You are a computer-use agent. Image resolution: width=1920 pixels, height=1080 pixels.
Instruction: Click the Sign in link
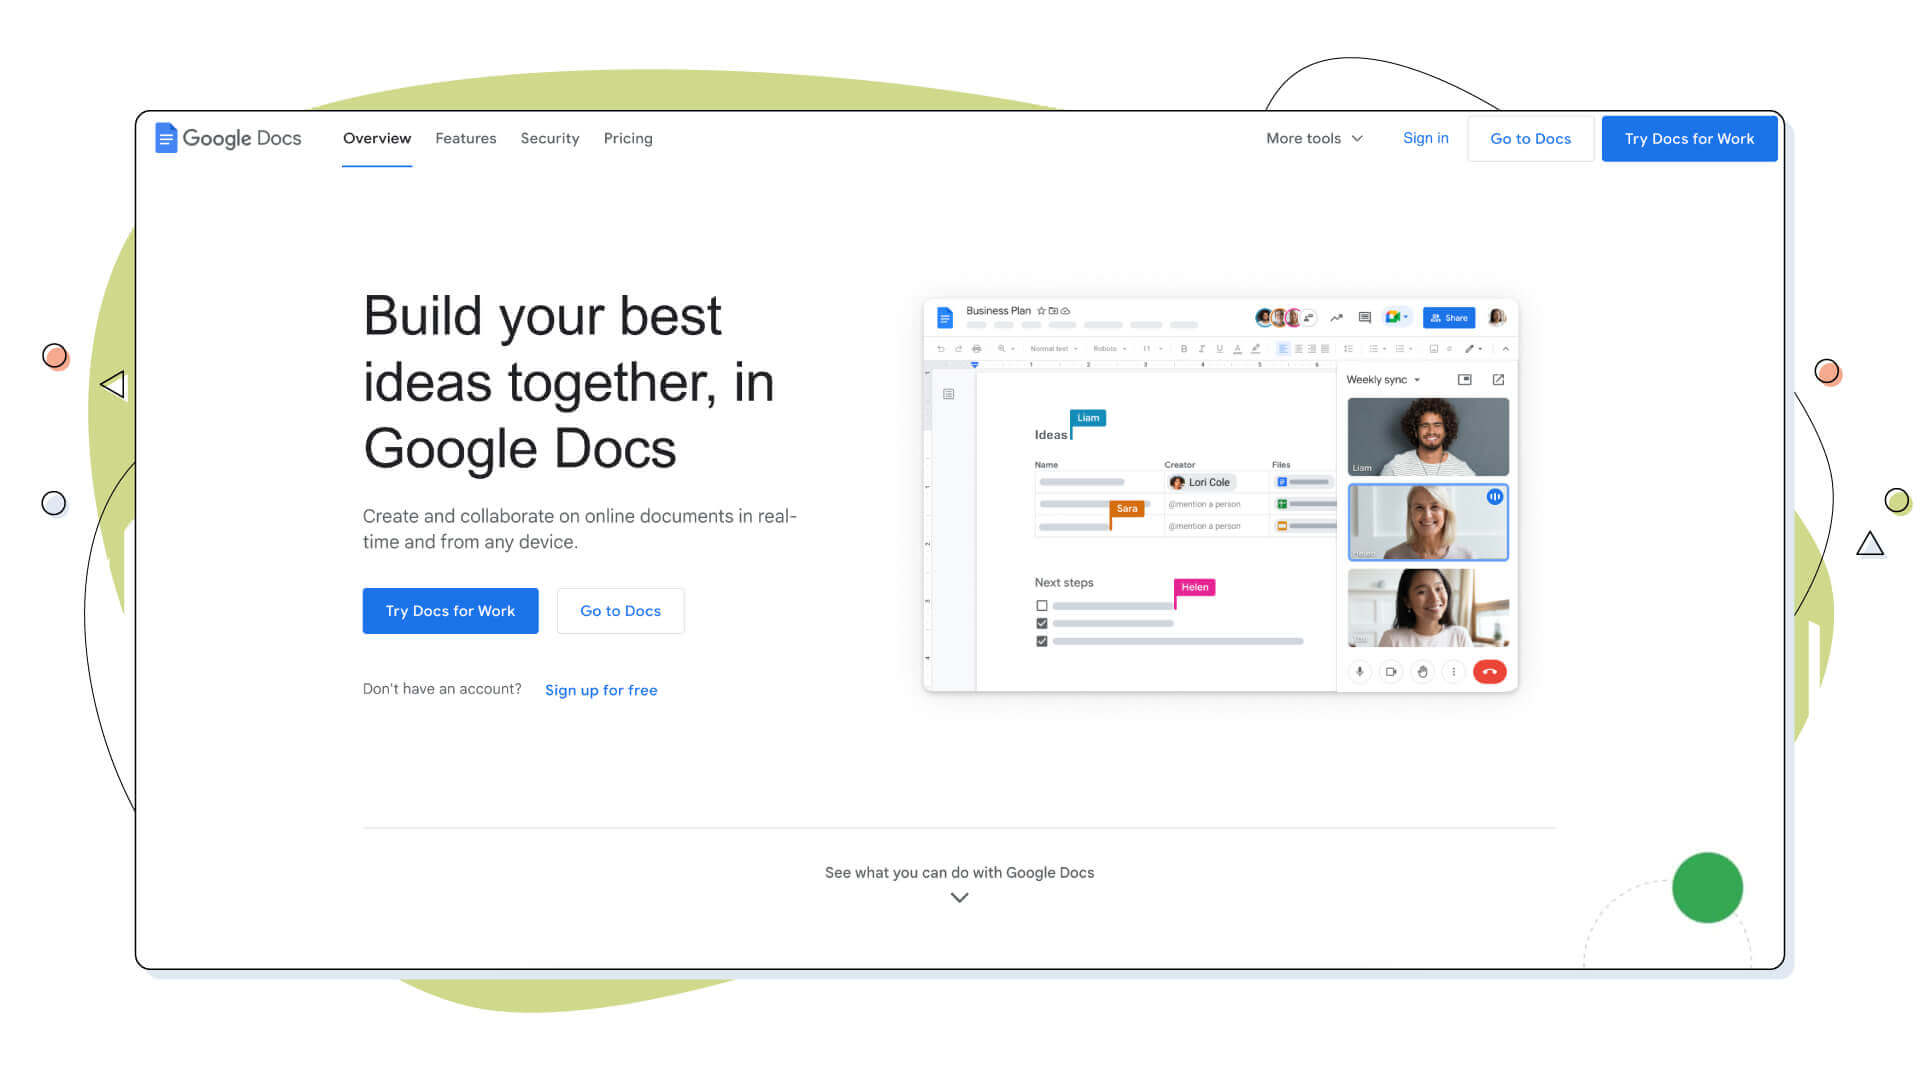tap(1425, 138)
